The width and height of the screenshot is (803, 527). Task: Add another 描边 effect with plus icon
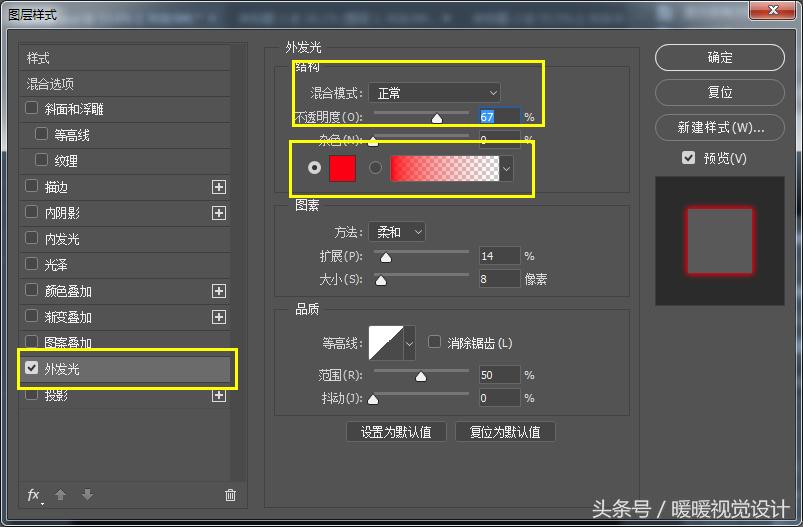[x=219, y=187]
